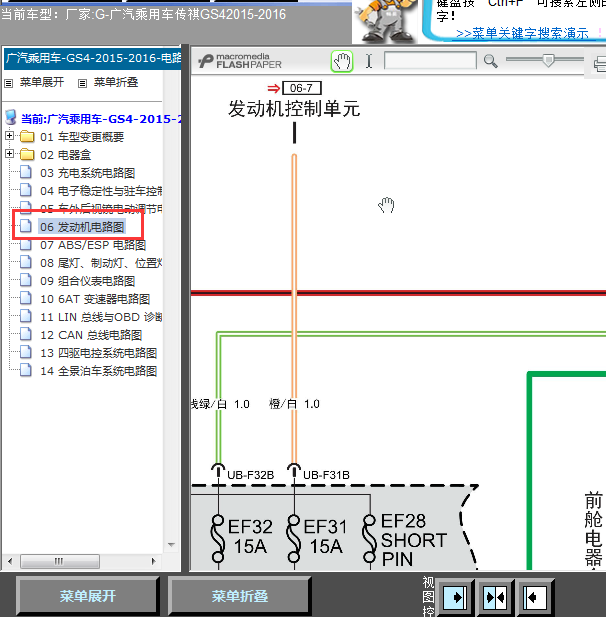
Task: Click the computer icon beside current model
Action: [11, 118]
